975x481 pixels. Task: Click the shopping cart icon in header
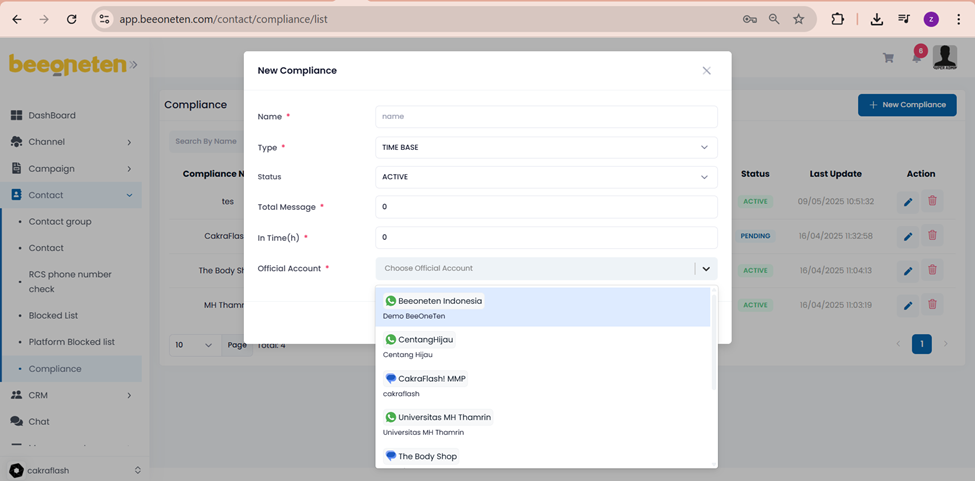(x=888, y=58)
